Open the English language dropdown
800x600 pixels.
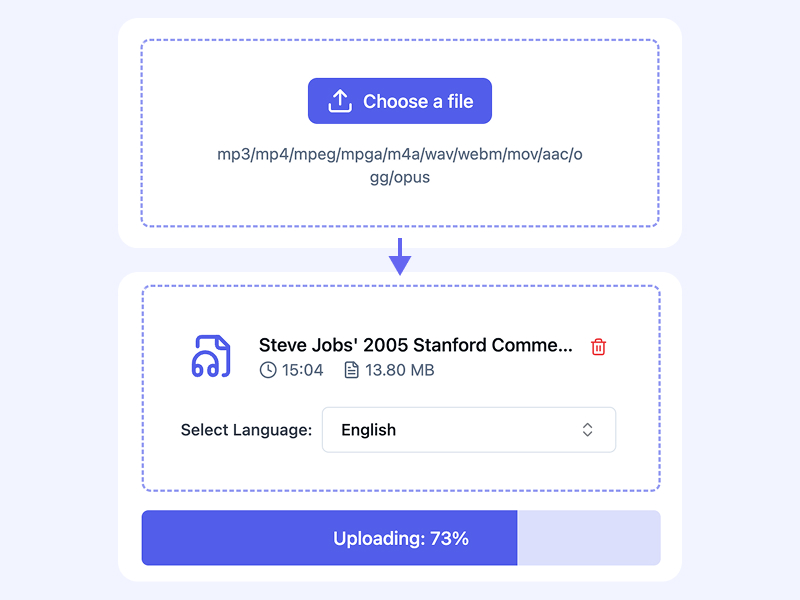click(468, 430)
